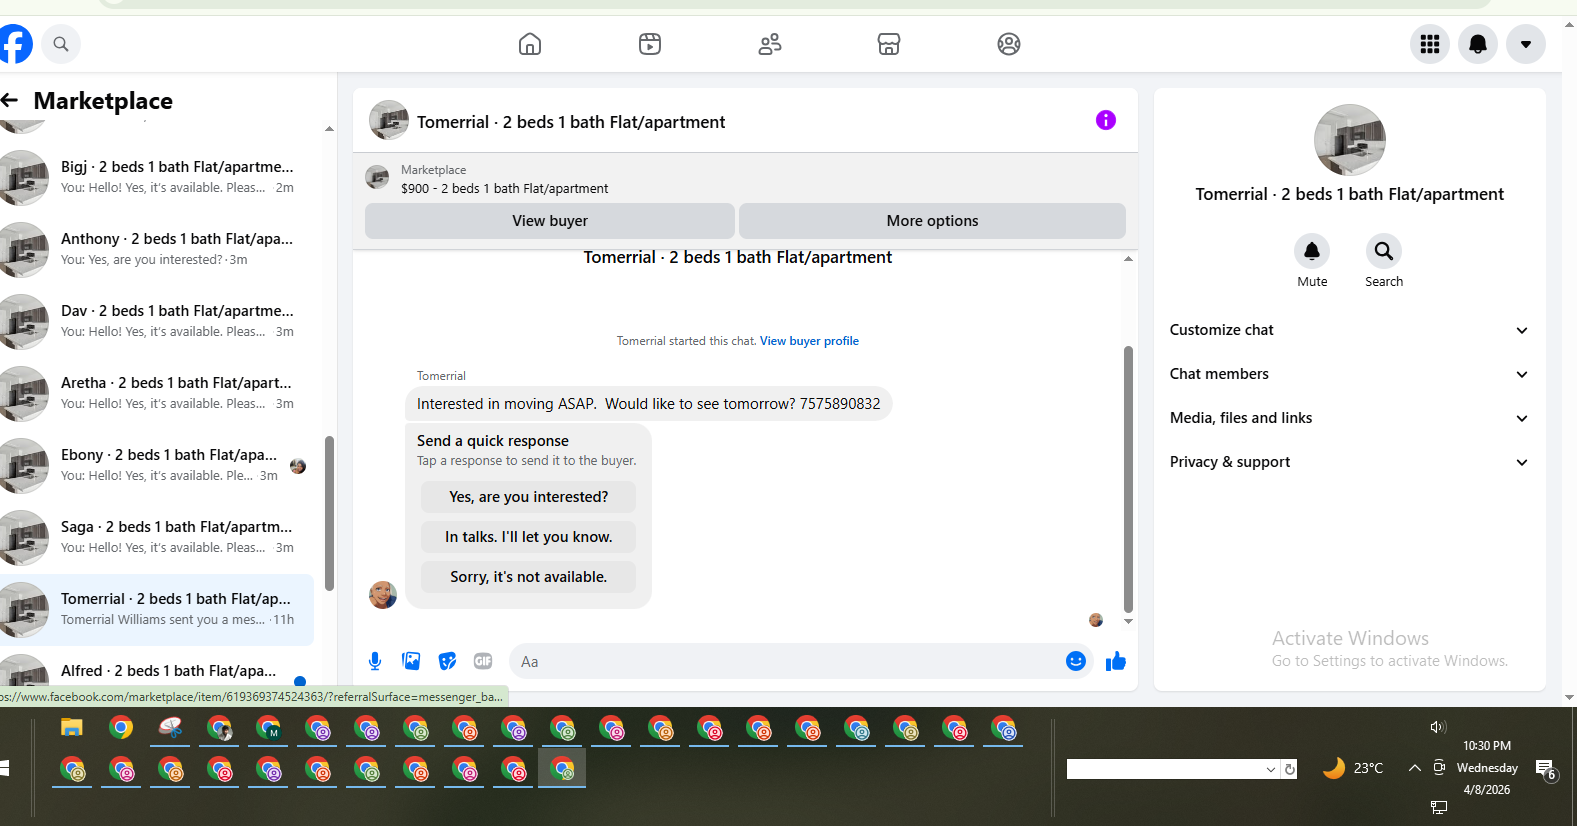This screenshot has height=826, width=1577.
Task: Open the apps grid menu icon
Action: tap(1430, 44)
